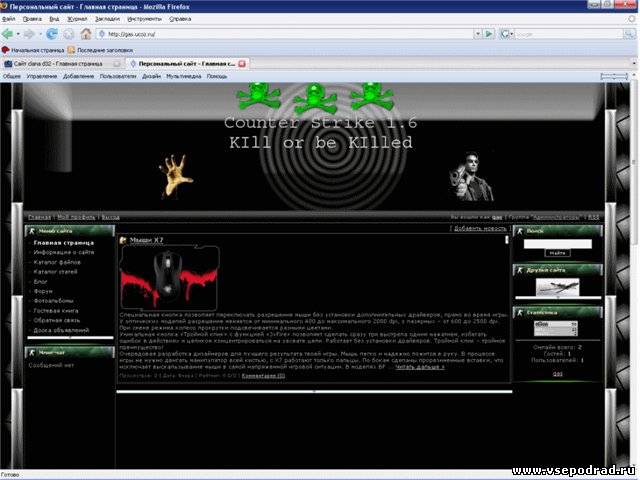Image resolution: width=640 pixels, height=480 pixels.
Task: Click the Найти search button
Action: [x=557, y=253]
